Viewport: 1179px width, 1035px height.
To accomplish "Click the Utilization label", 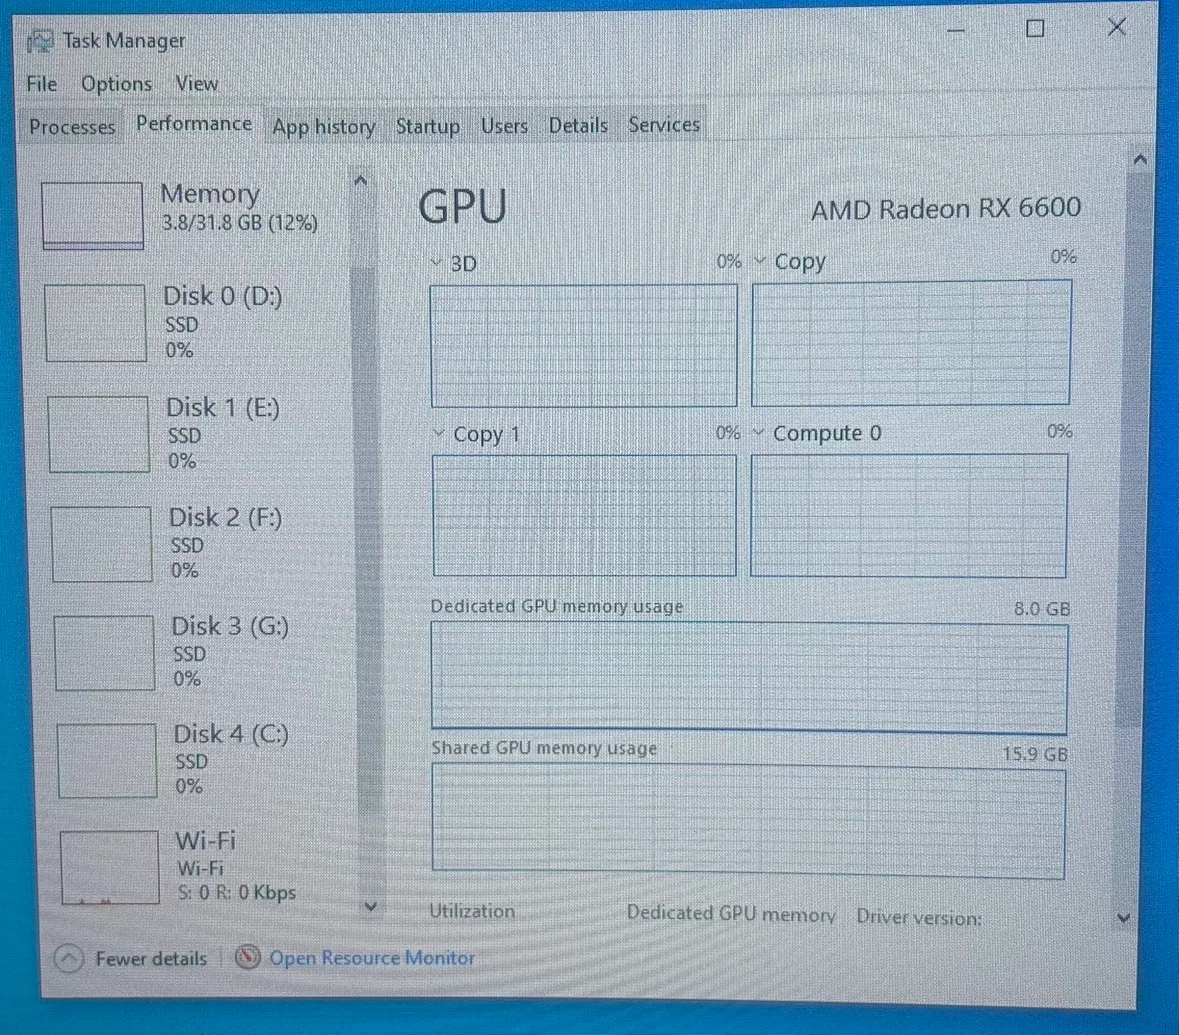I will click(472, 911).
